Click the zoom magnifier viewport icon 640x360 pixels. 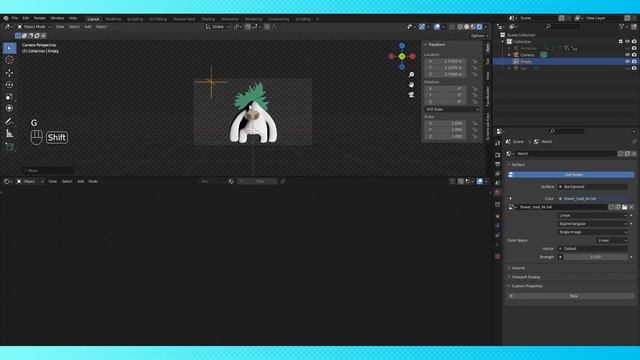[x=411, y=75]
